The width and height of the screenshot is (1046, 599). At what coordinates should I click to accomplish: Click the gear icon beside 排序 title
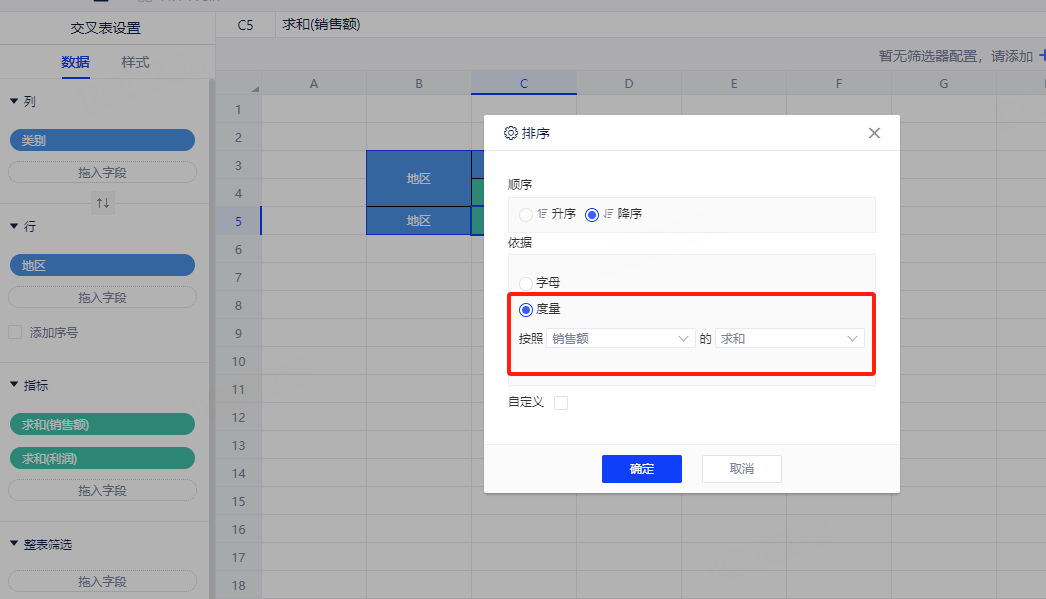pyautogui.click(x=511, y=133)
